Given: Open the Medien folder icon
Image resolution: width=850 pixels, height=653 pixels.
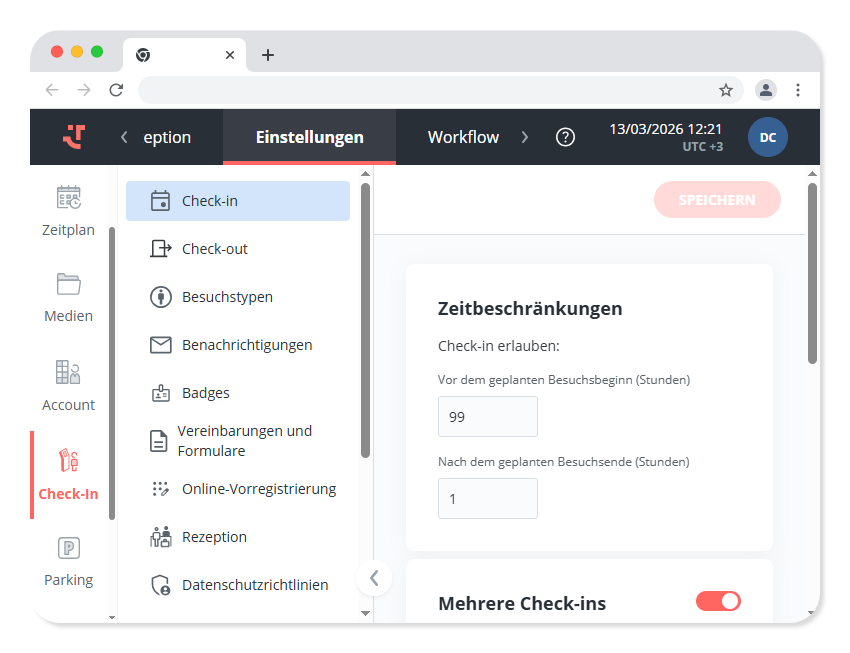Looking at the screenshot, I should tap(68, 284).
